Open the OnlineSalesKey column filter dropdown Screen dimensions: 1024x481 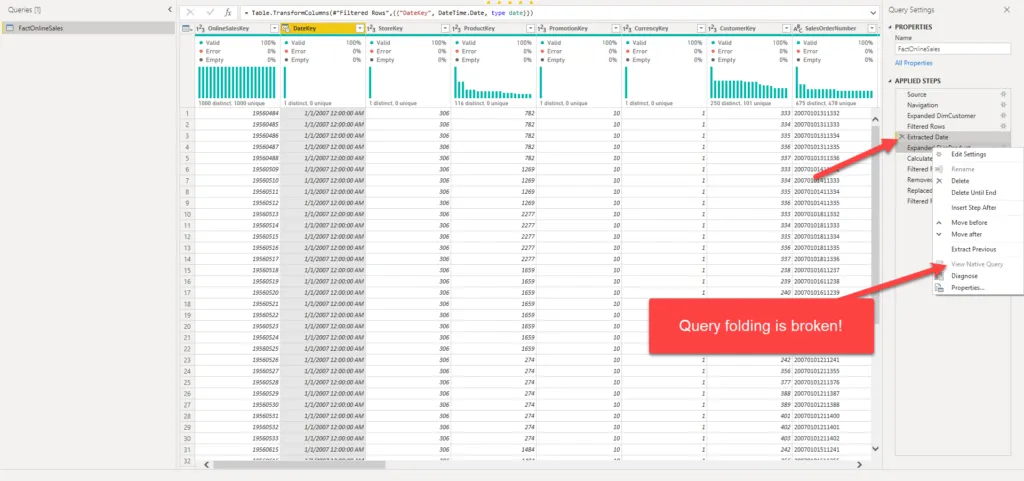[x=275, y=29]
